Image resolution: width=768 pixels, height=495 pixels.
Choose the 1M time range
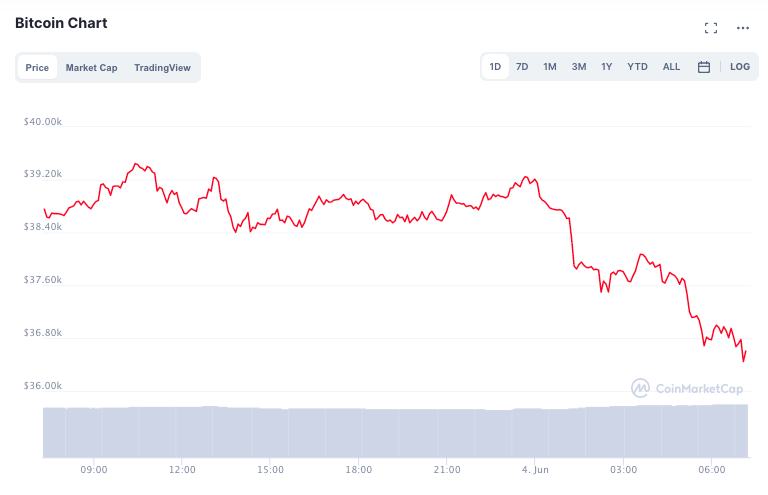pos(550,67)
